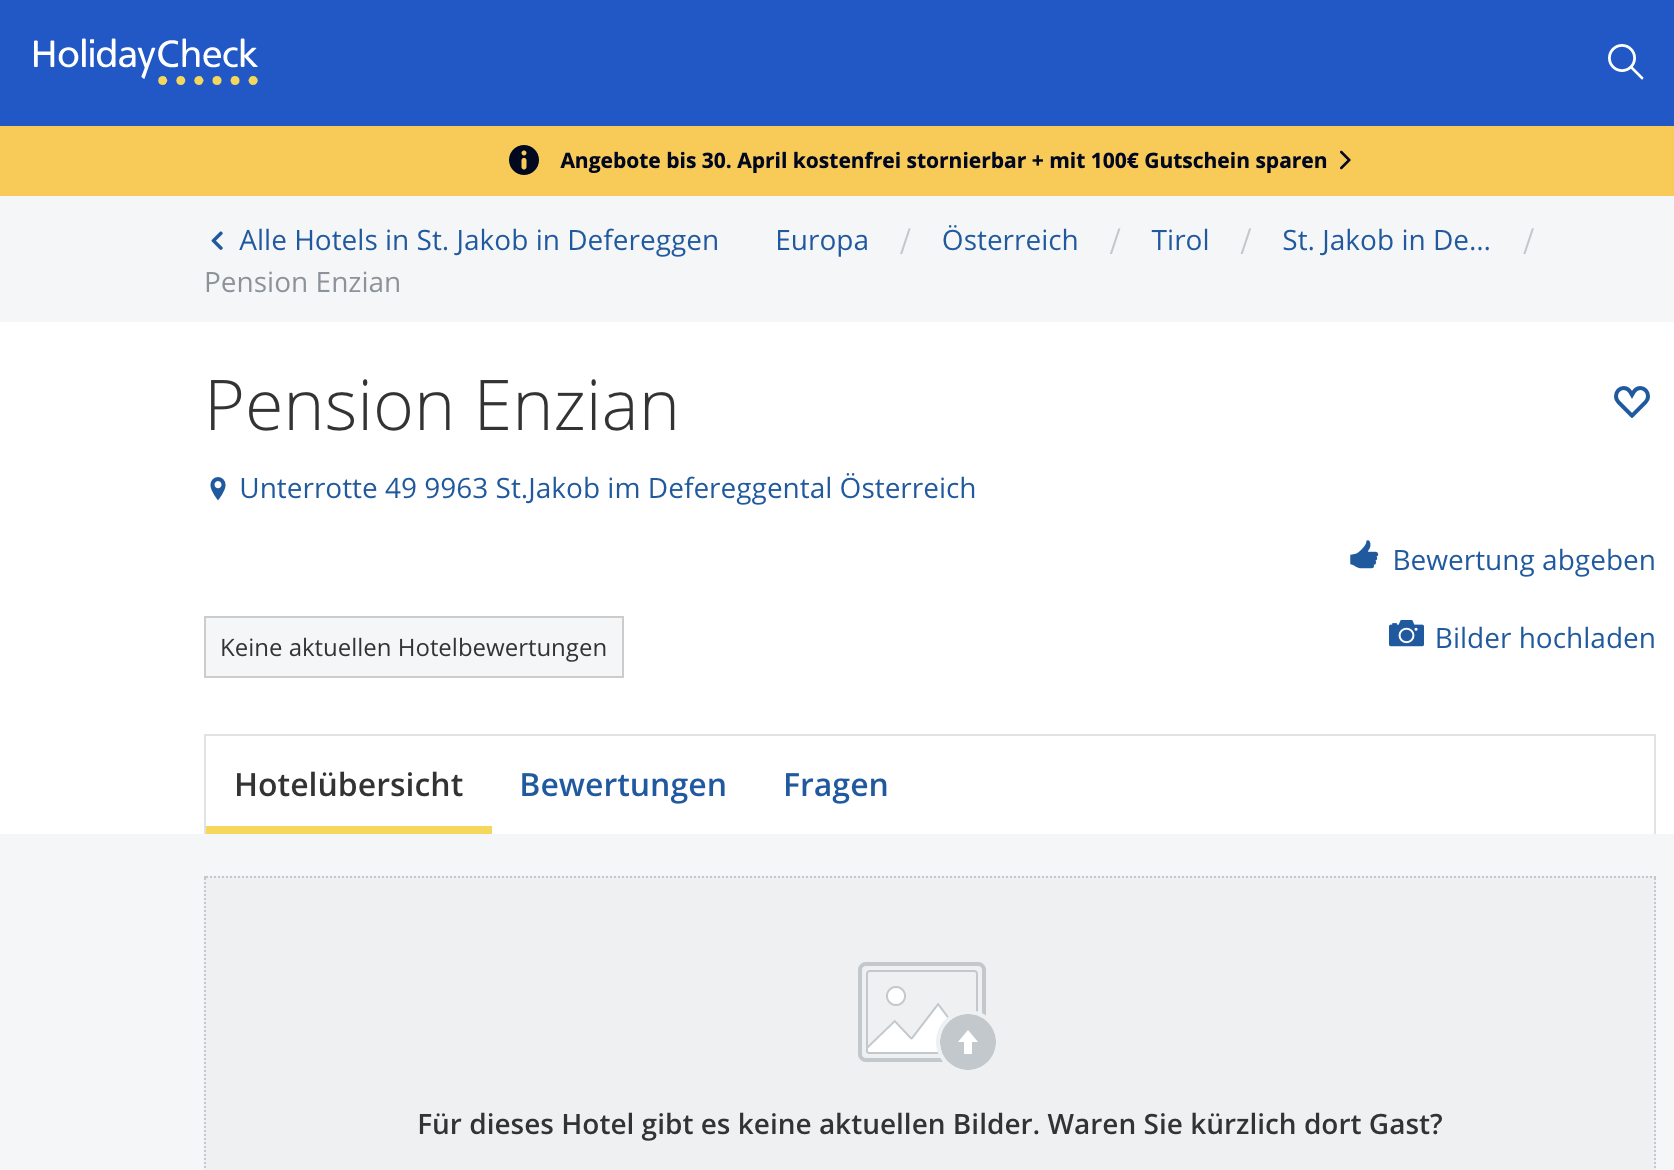Open the St. Jakob in De... breadcrumb

(1386, 240)
